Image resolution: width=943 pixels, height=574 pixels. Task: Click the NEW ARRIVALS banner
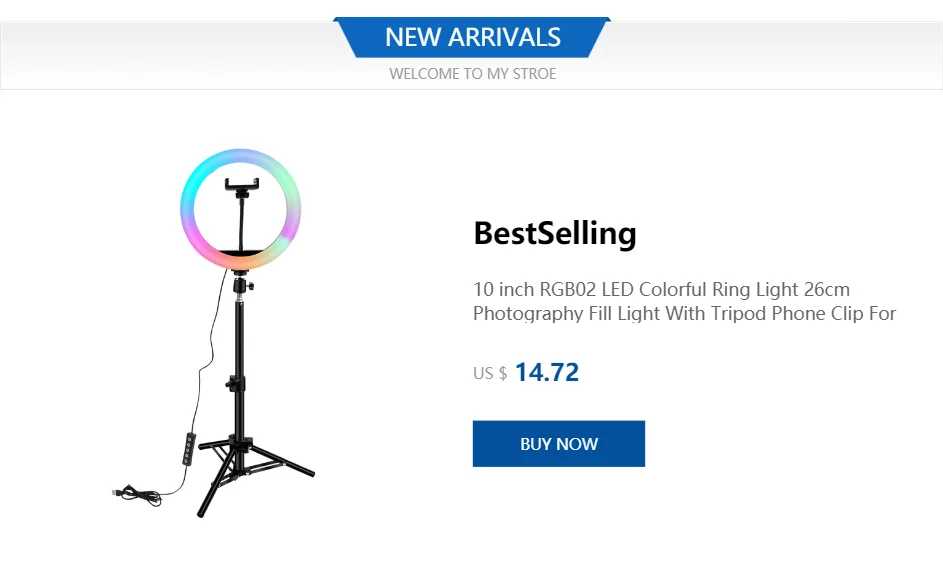[472, 38]
